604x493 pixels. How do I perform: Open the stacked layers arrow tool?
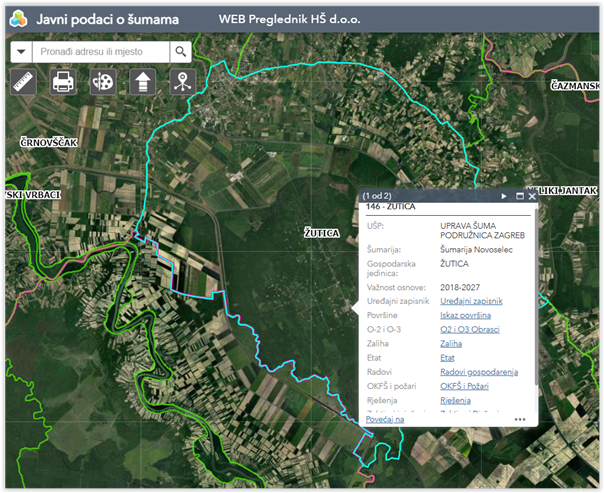click(x=142, y=81)
